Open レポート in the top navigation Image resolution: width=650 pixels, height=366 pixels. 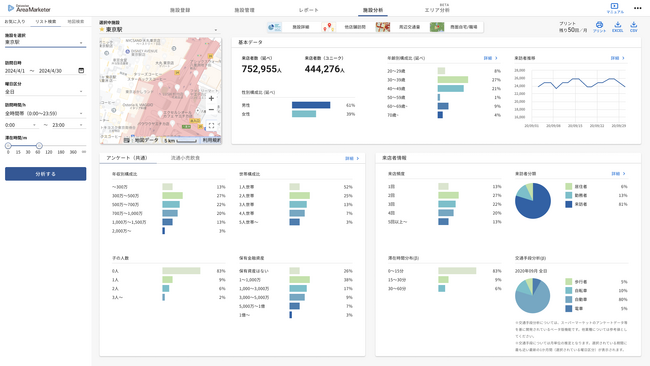(x=309, y=10)
